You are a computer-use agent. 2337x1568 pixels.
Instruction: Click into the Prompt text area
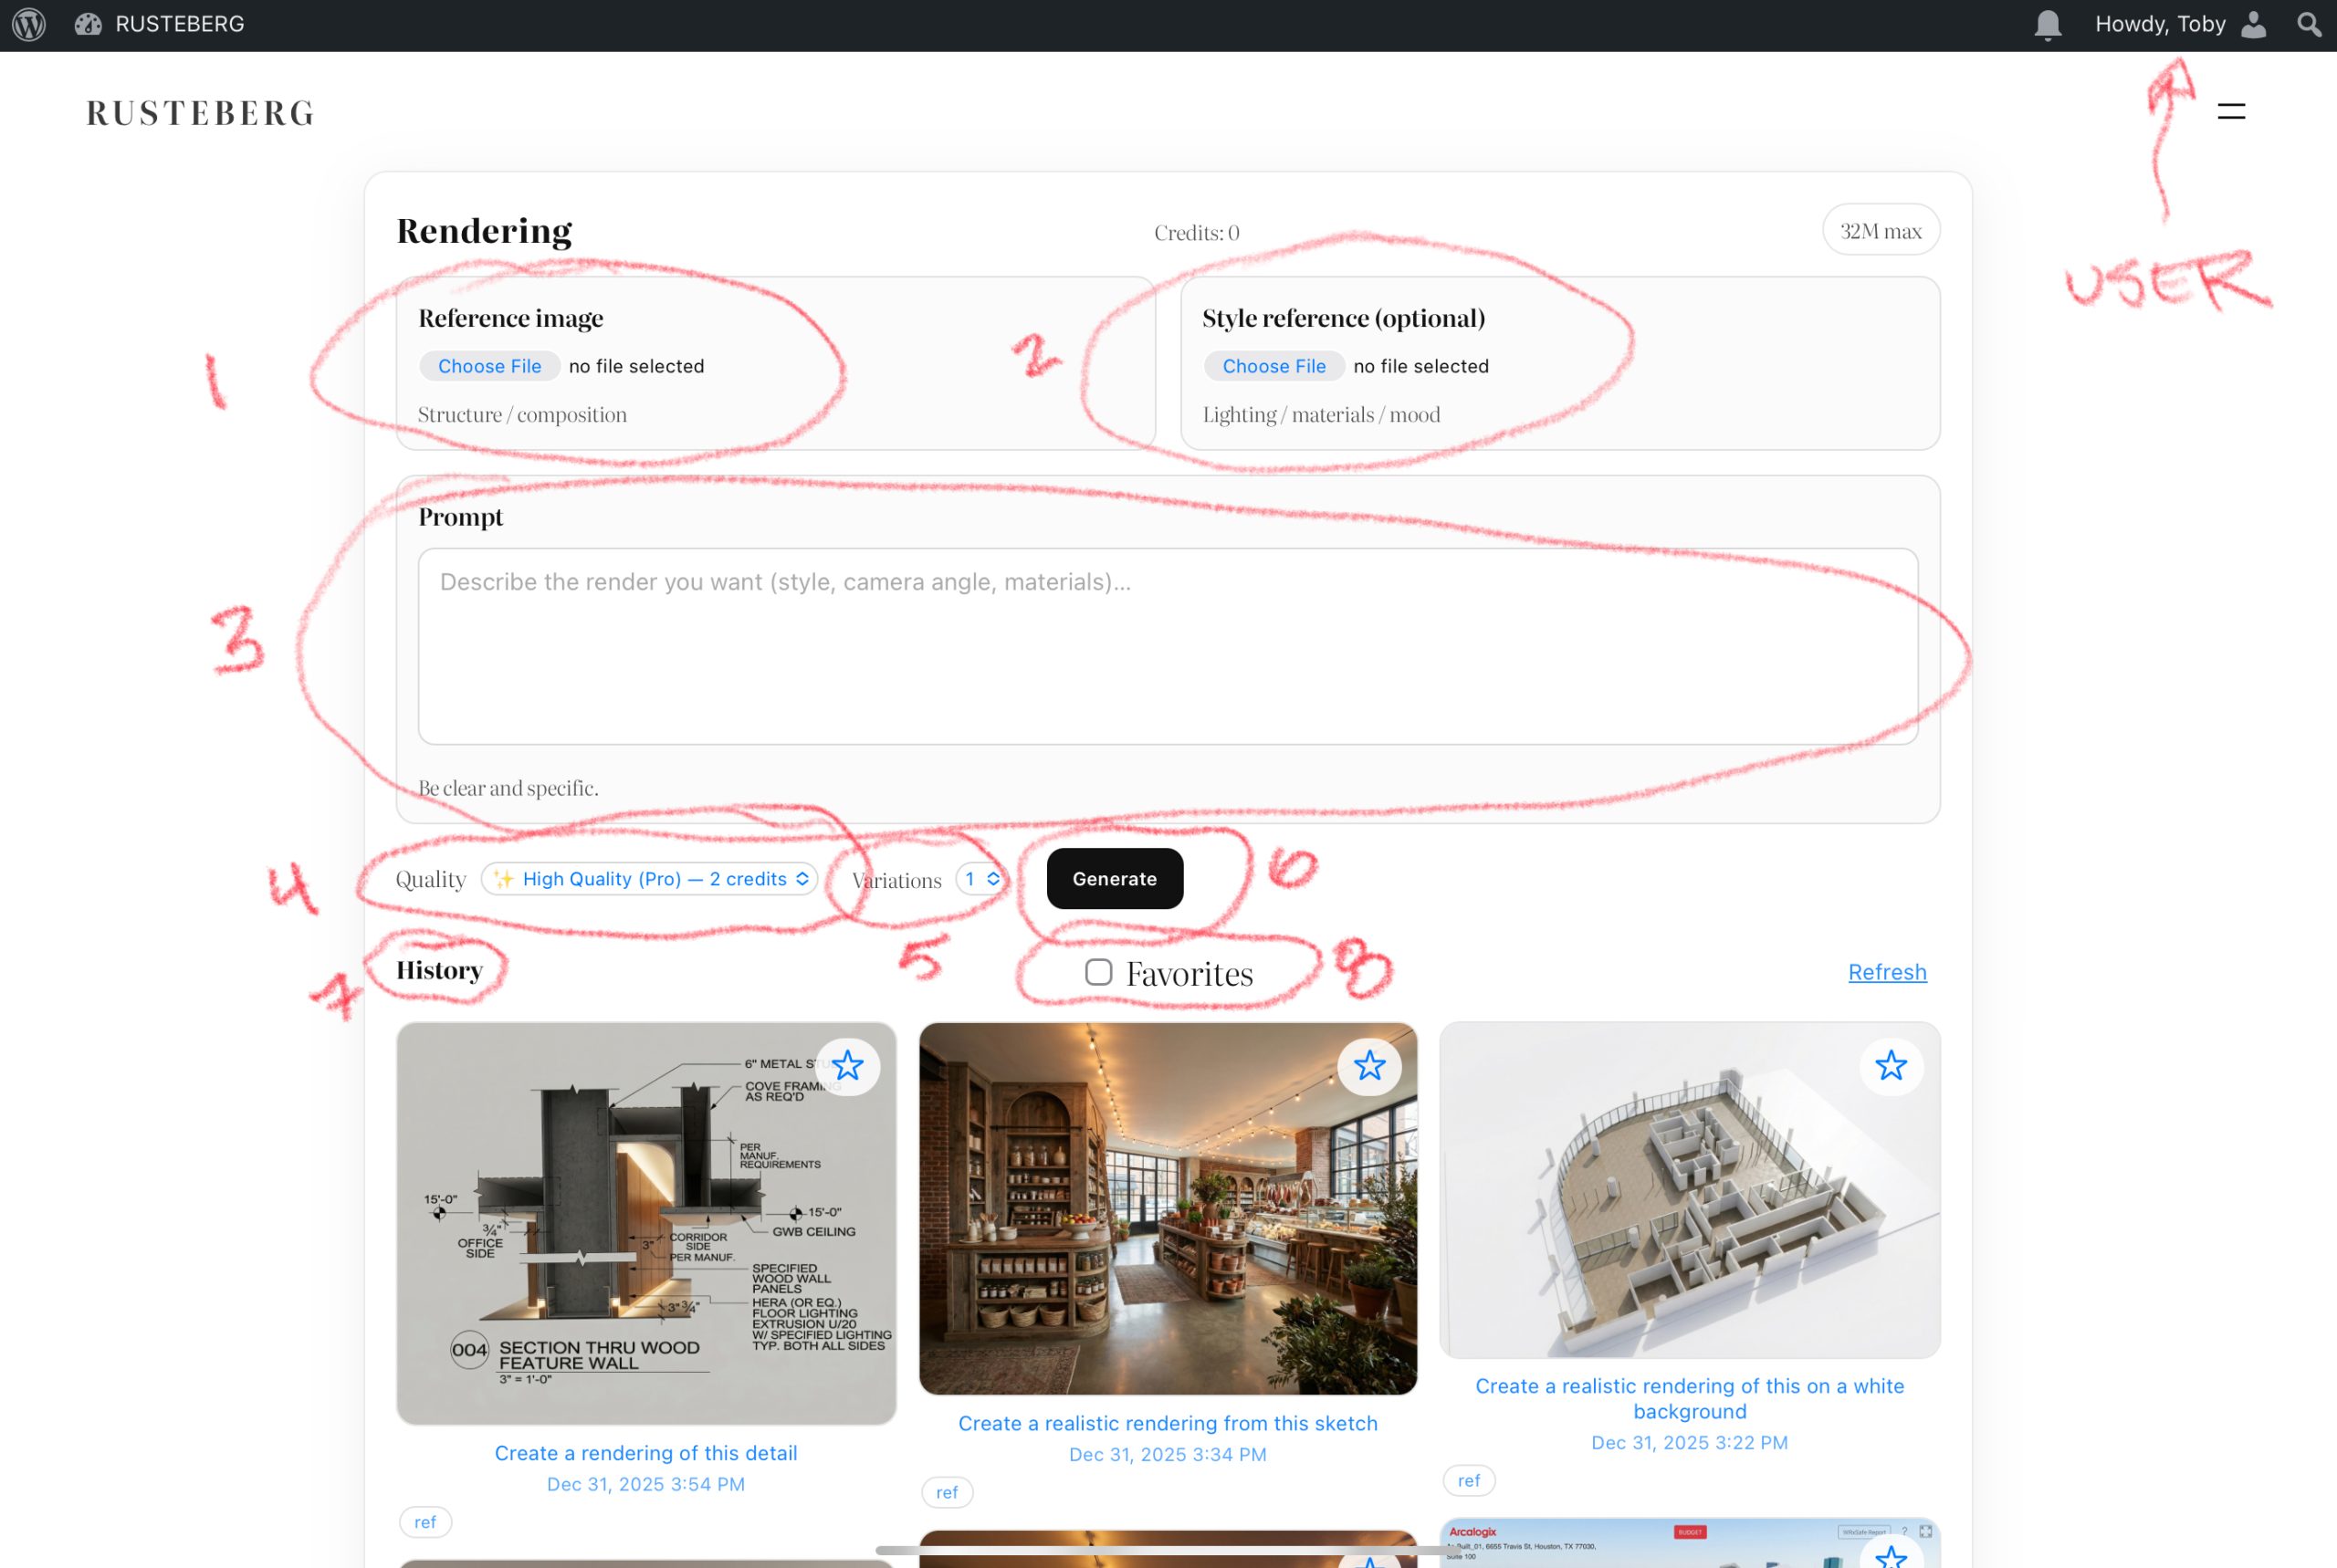point(1167,646)
